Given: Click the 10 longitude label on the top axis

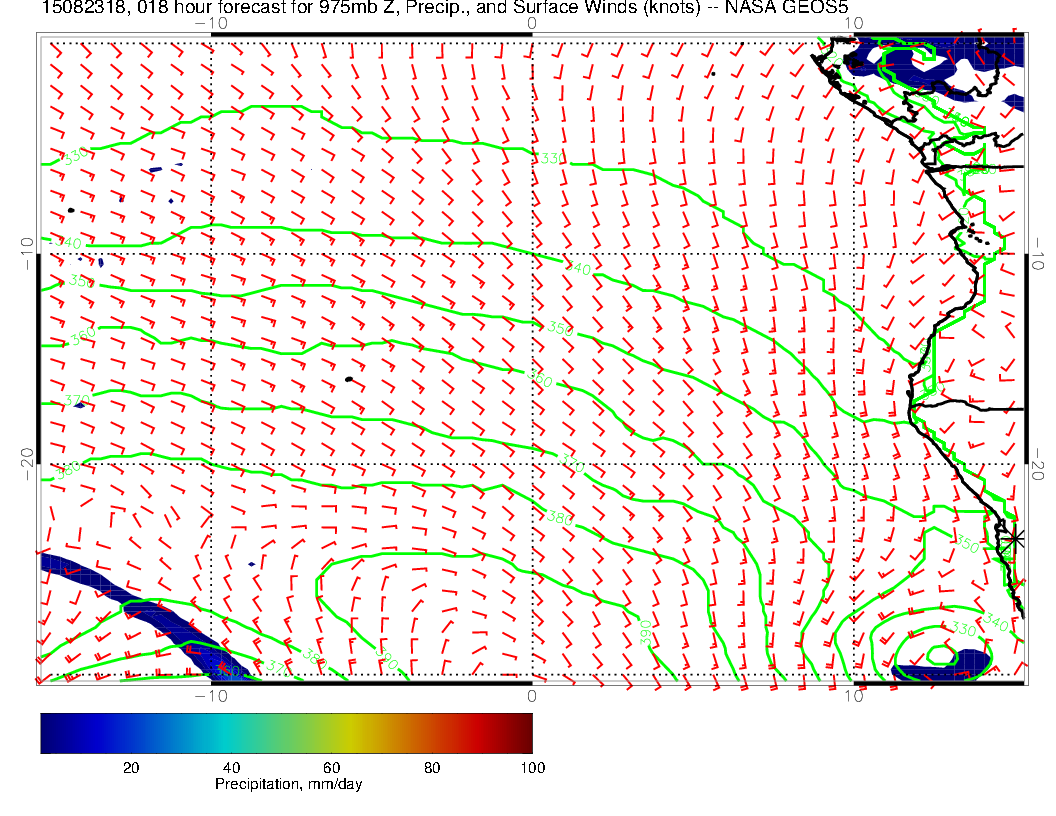Looking at the screenshot, I should click(853, 22).
